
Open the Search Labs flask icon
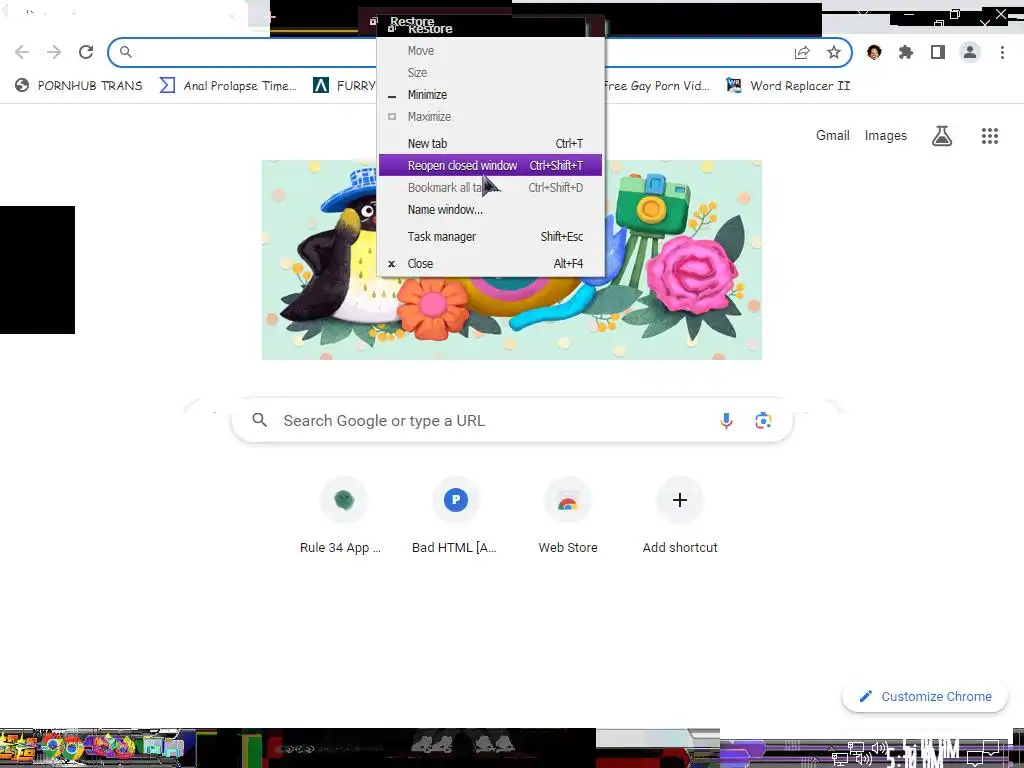tap(942, 136)
